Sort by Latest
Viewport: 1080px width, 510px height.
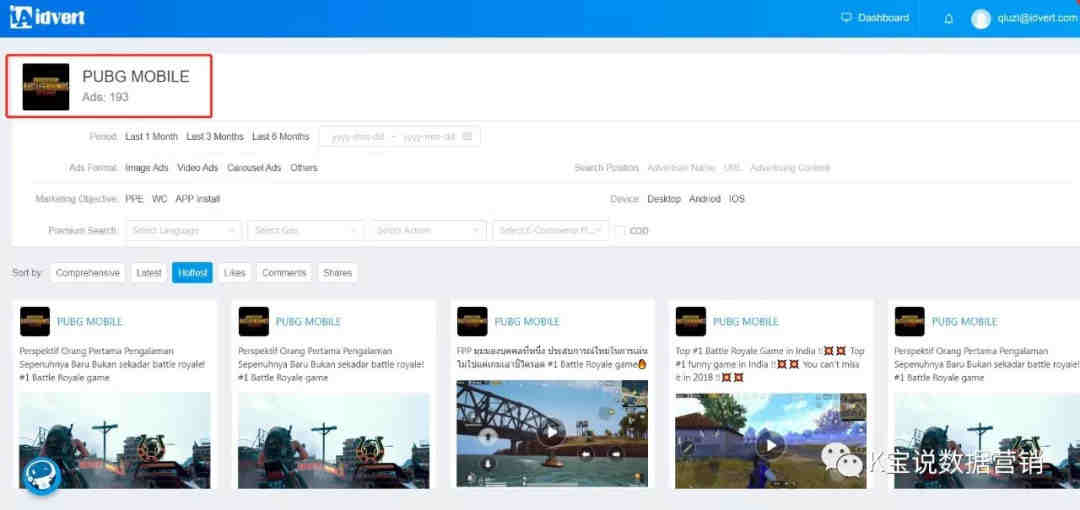tap(149, 273)
